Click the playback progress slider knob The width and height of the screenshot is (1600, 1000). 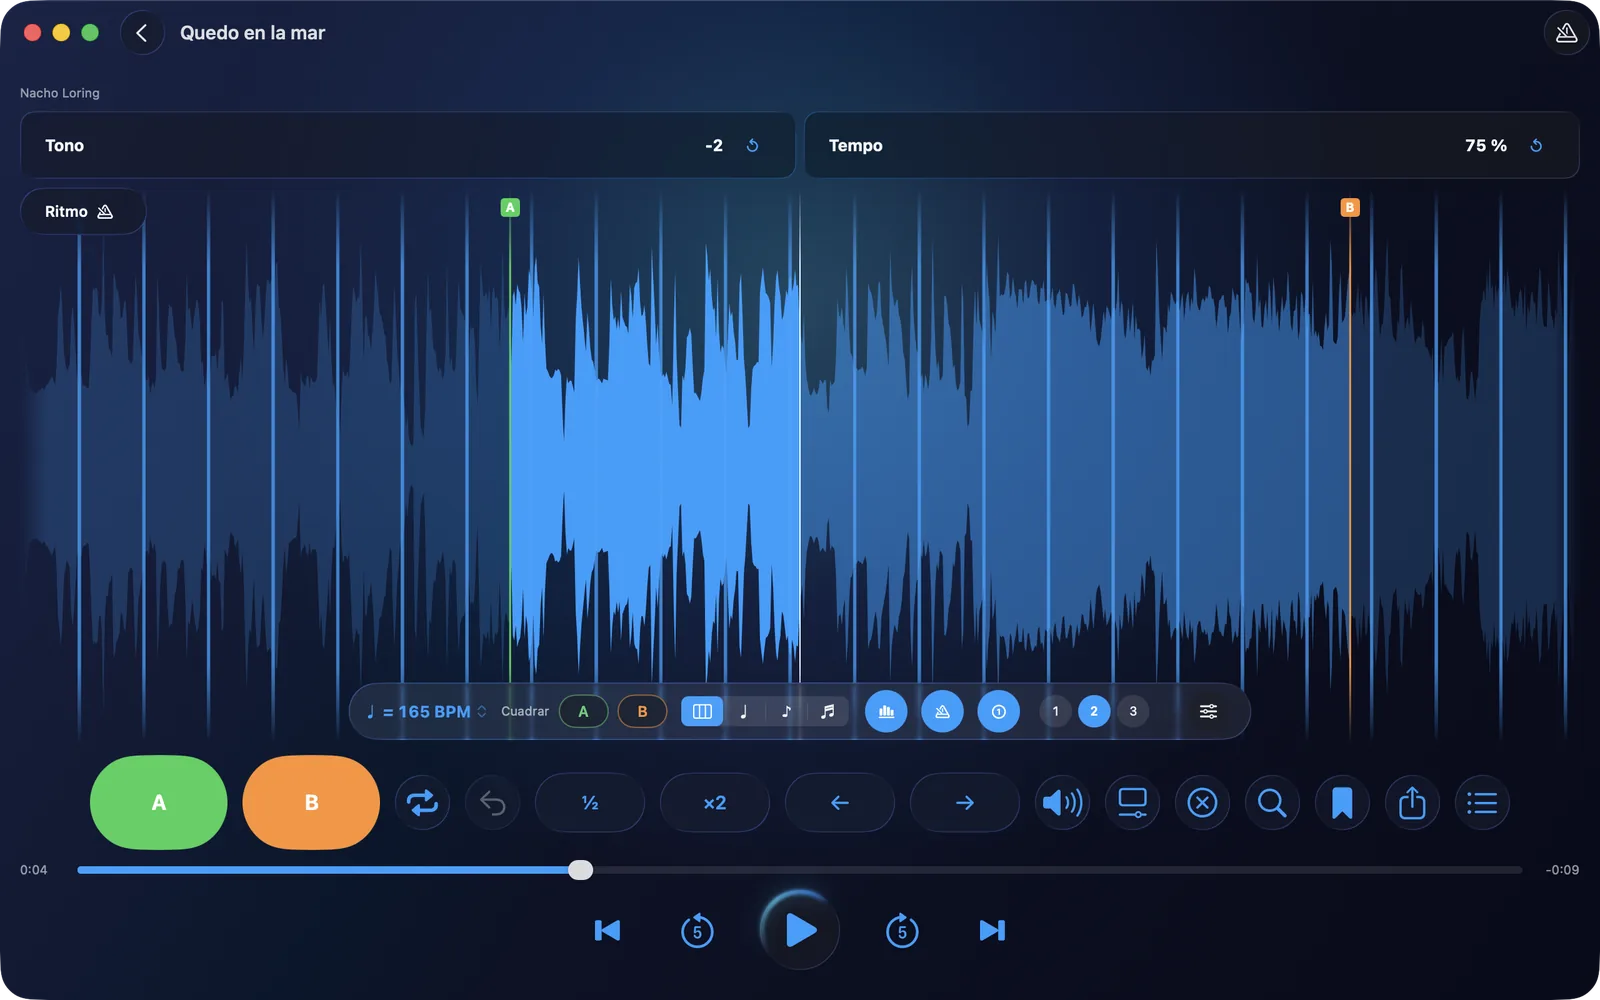581,870
